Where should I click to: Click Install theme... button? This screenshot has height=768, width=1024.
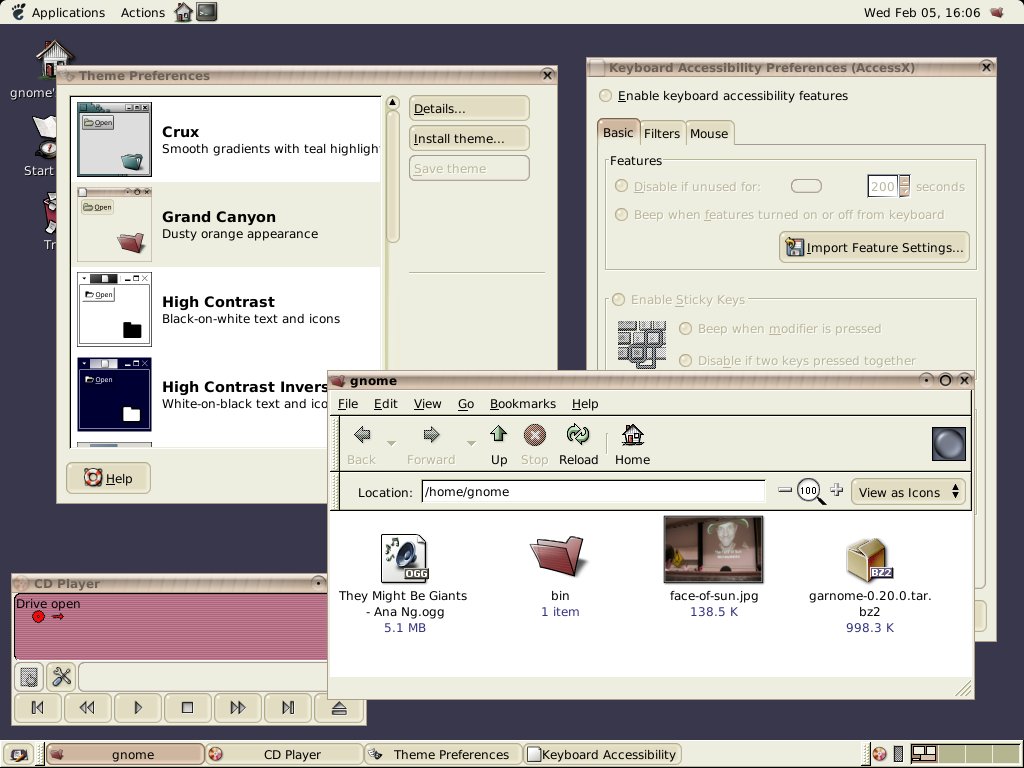(x=469, y=138)
